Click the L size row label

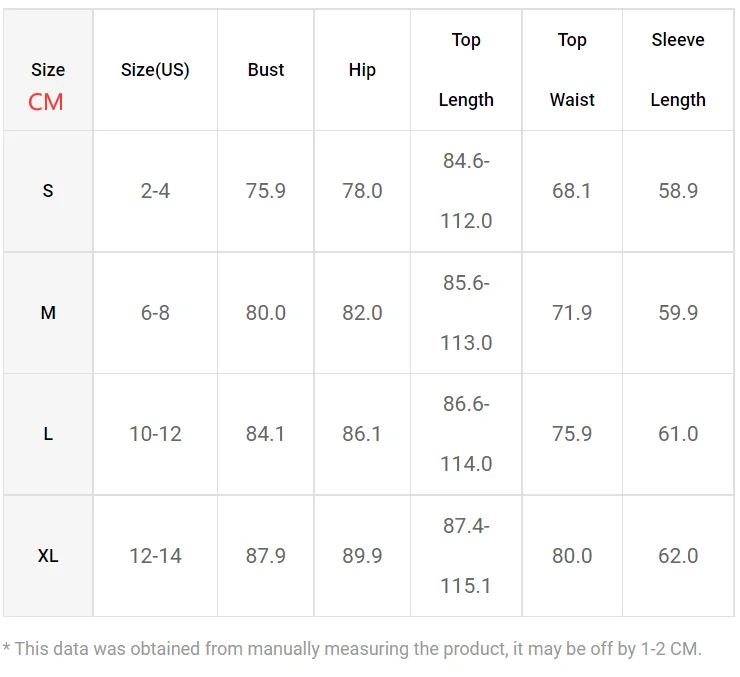coord(48,434)
